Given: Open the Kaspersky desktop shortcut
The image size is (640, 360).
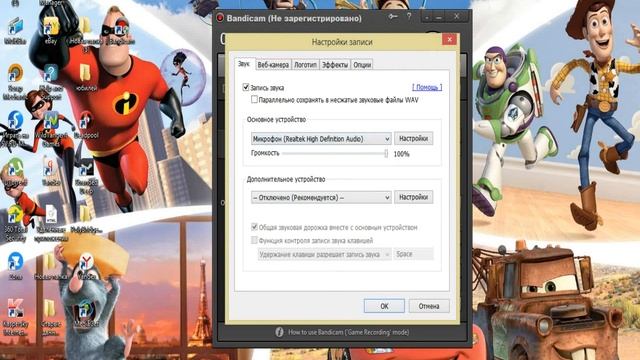Looking at the screenshot, I should point(15,316).
